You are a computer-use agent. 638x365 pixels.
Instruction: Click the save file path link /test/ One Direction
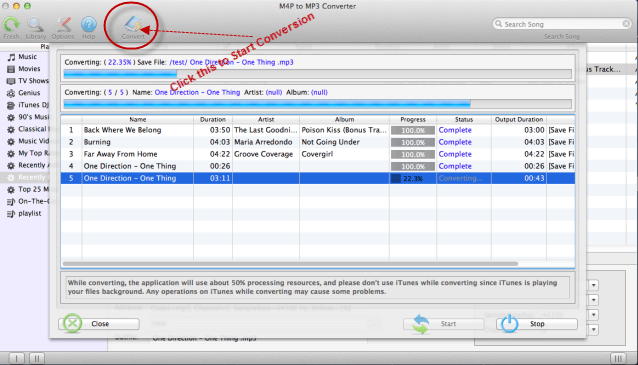tap(232, 62)
